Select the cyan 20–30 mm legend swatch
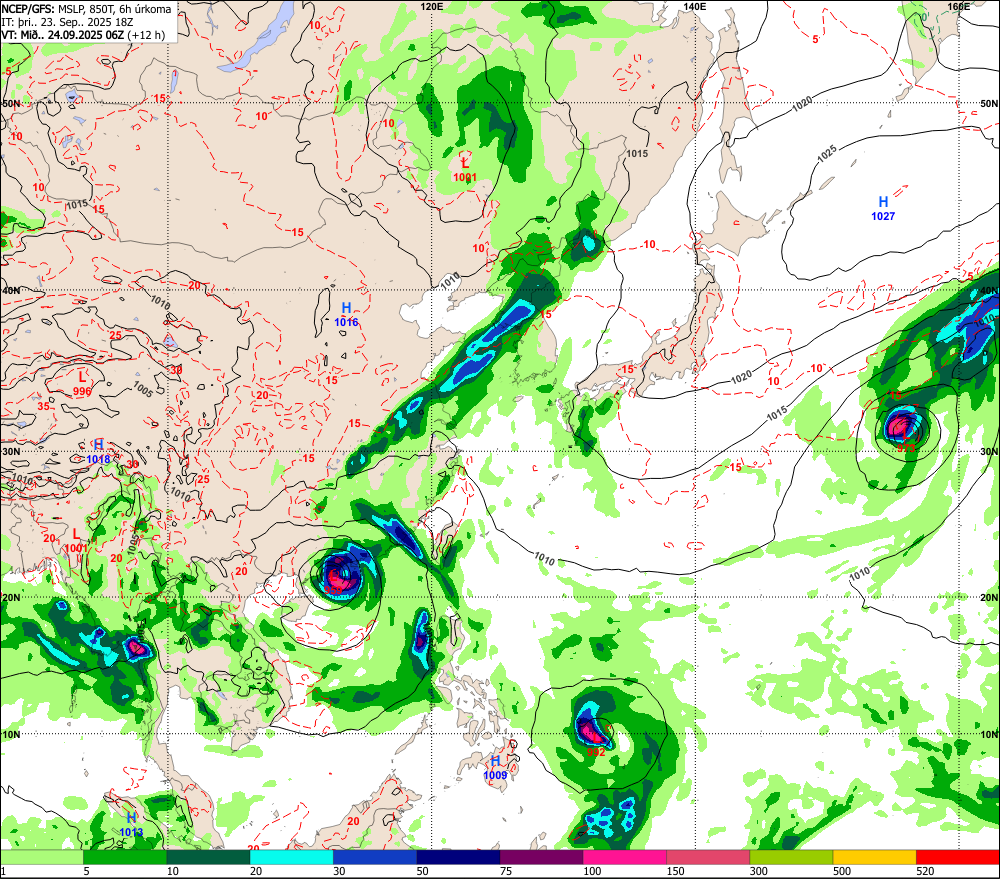This screenshot has width=1000, height=879. click(x=291, y=857)
